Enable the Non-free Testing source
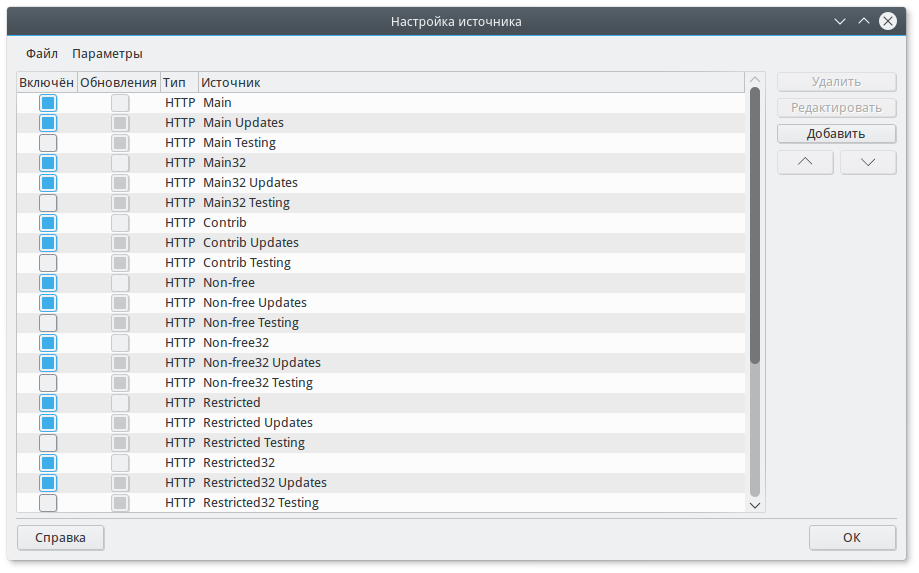919x573 pixels. pyautogui.click(x=48, y=323)
